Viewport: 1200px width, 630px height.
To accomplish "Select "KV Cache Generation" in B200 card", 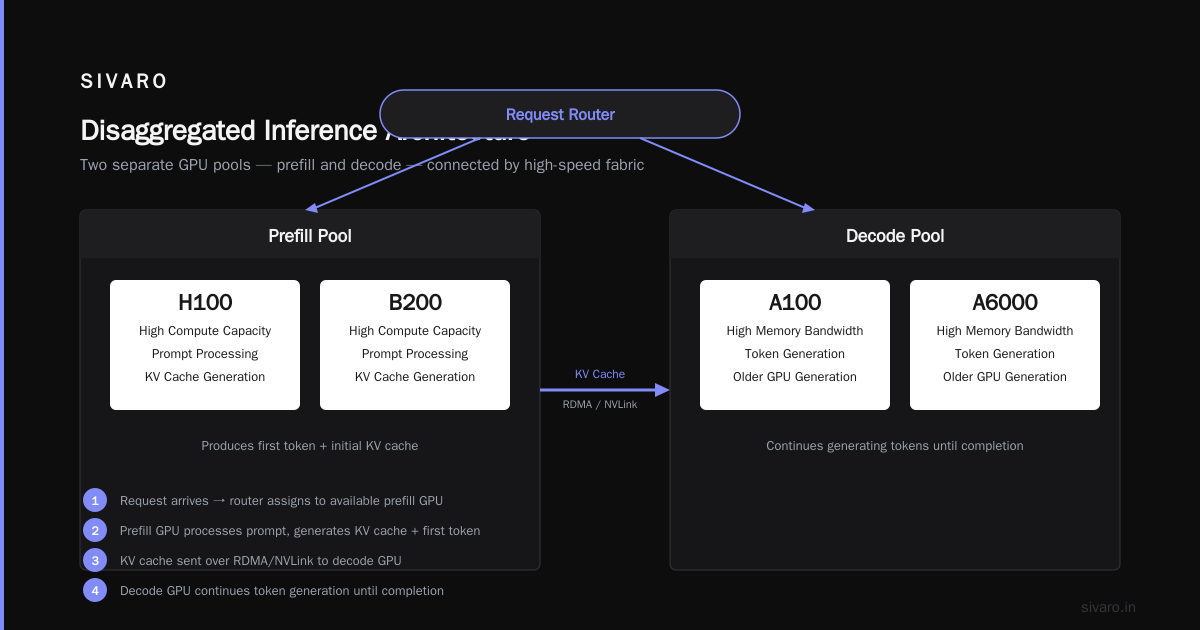I will pos(415,377).
